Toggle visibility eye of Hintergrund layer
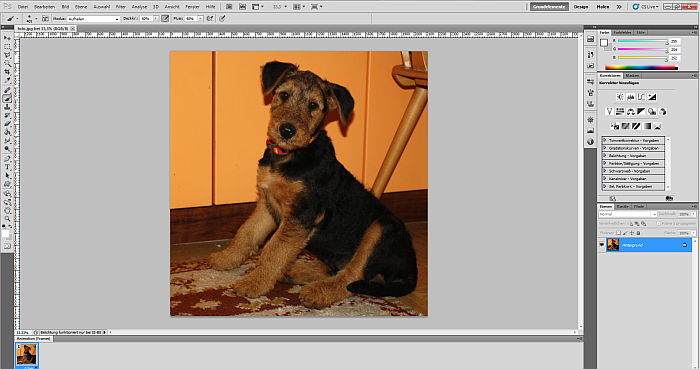Viewport: 700px width, 369px height. tap(602, 245)
